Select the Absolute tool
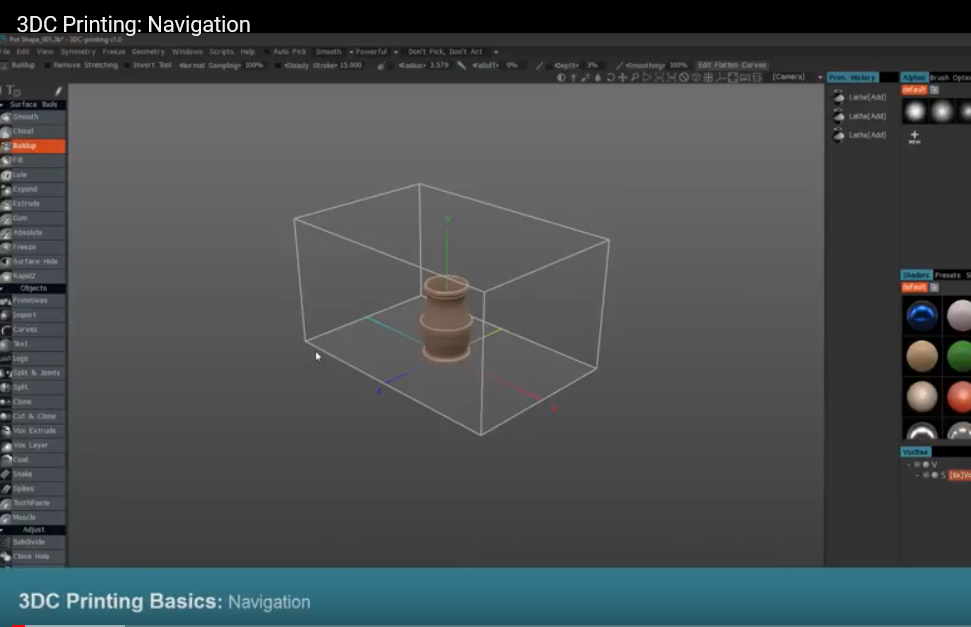The image size is (971, 627). point(33,232)
